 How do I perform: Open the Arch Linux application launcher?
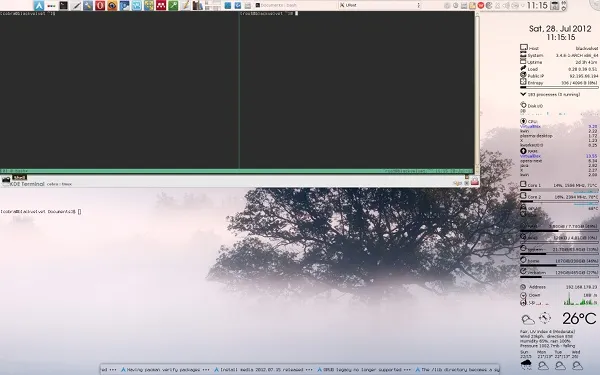(x=39, y=5)
